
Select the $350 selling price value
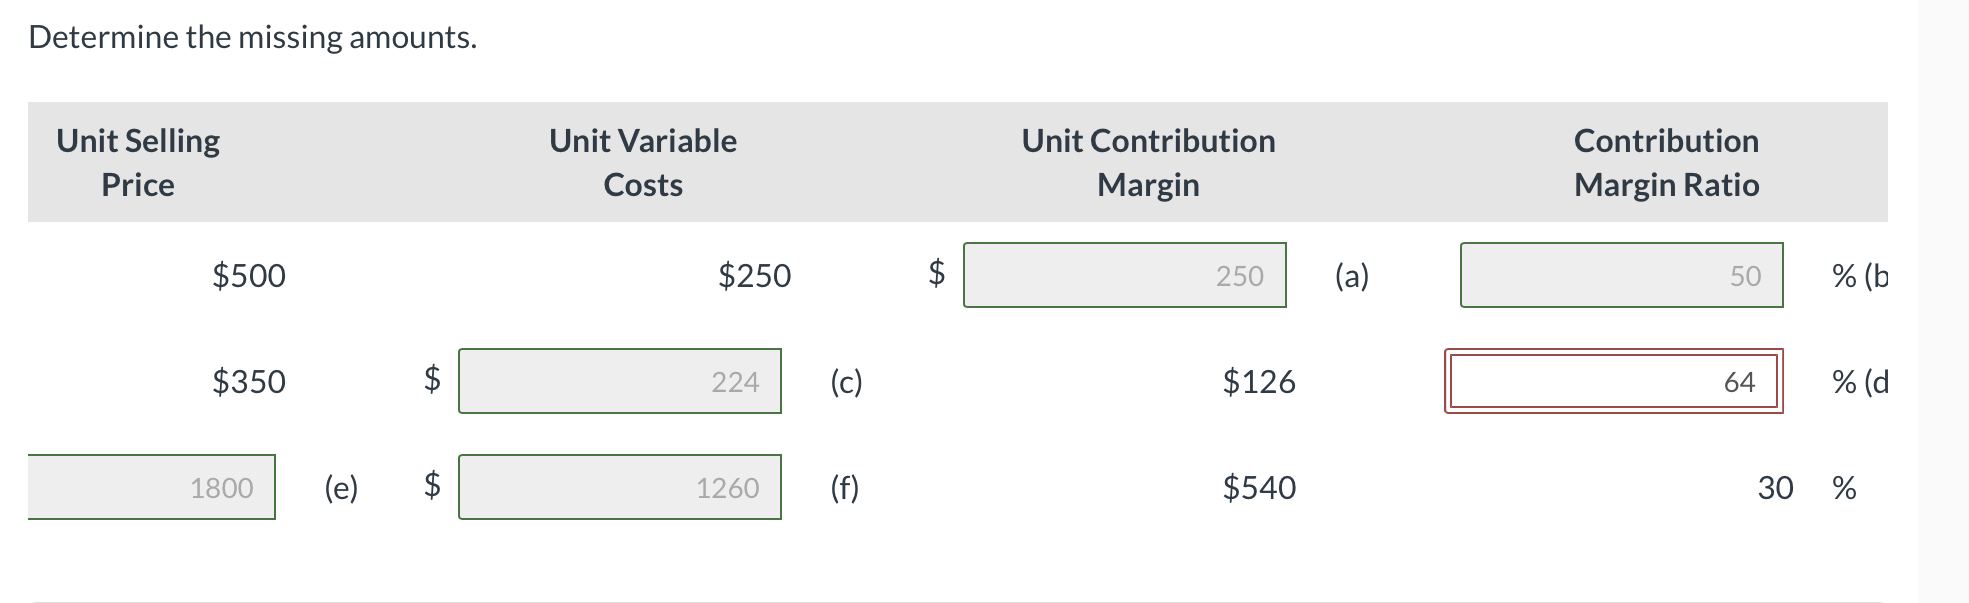coord(248,382)
